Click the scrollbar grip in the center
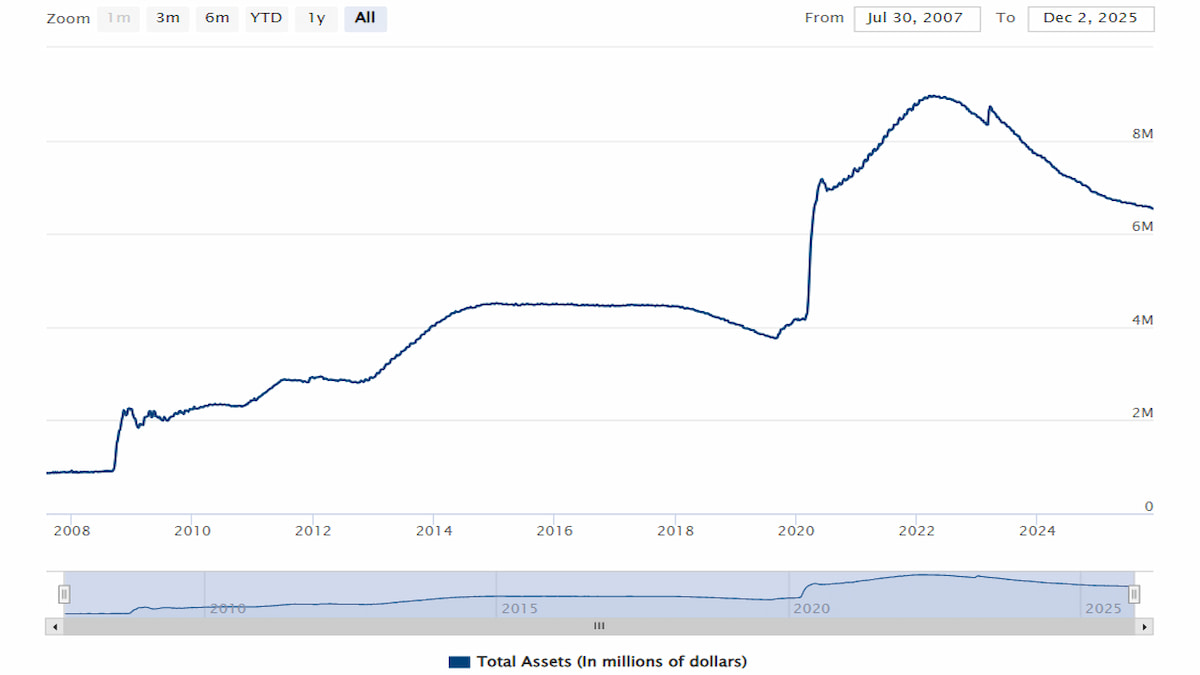The width and height of the screenshot is (1200, 675). (x=599, y=626)
